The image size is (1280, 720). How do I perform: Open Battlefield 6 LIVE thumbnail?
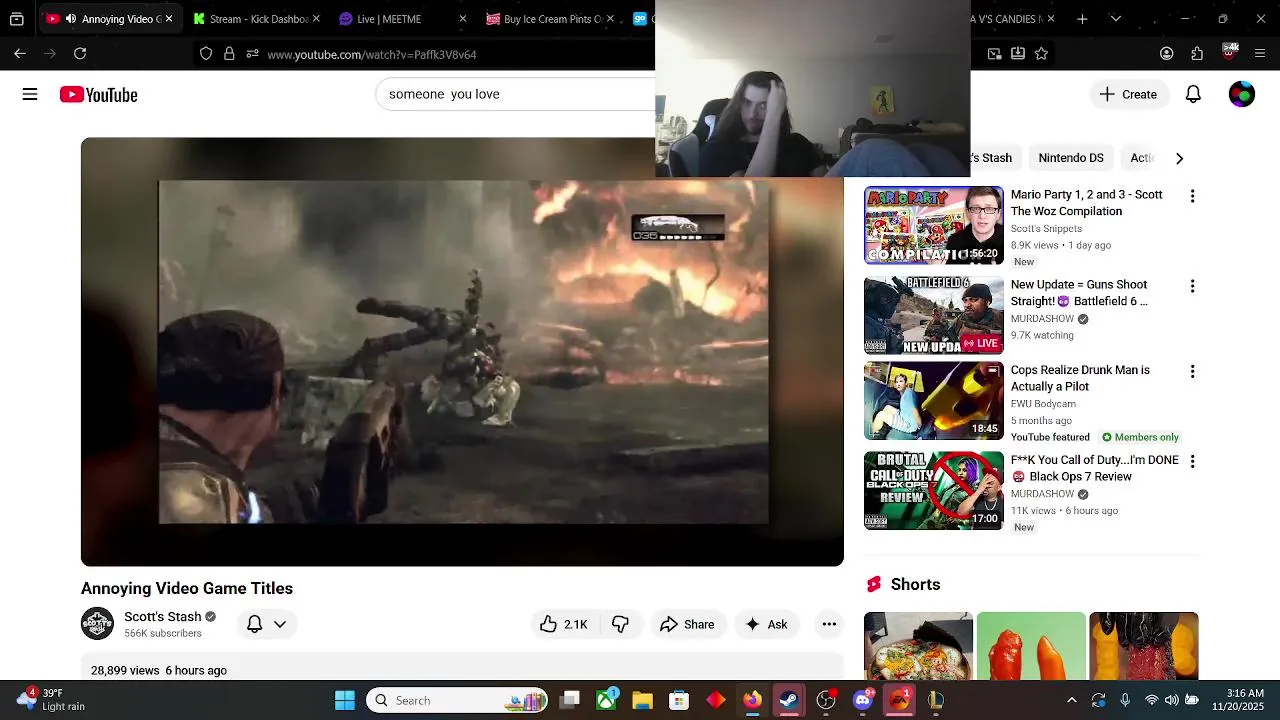coord(934,315)
